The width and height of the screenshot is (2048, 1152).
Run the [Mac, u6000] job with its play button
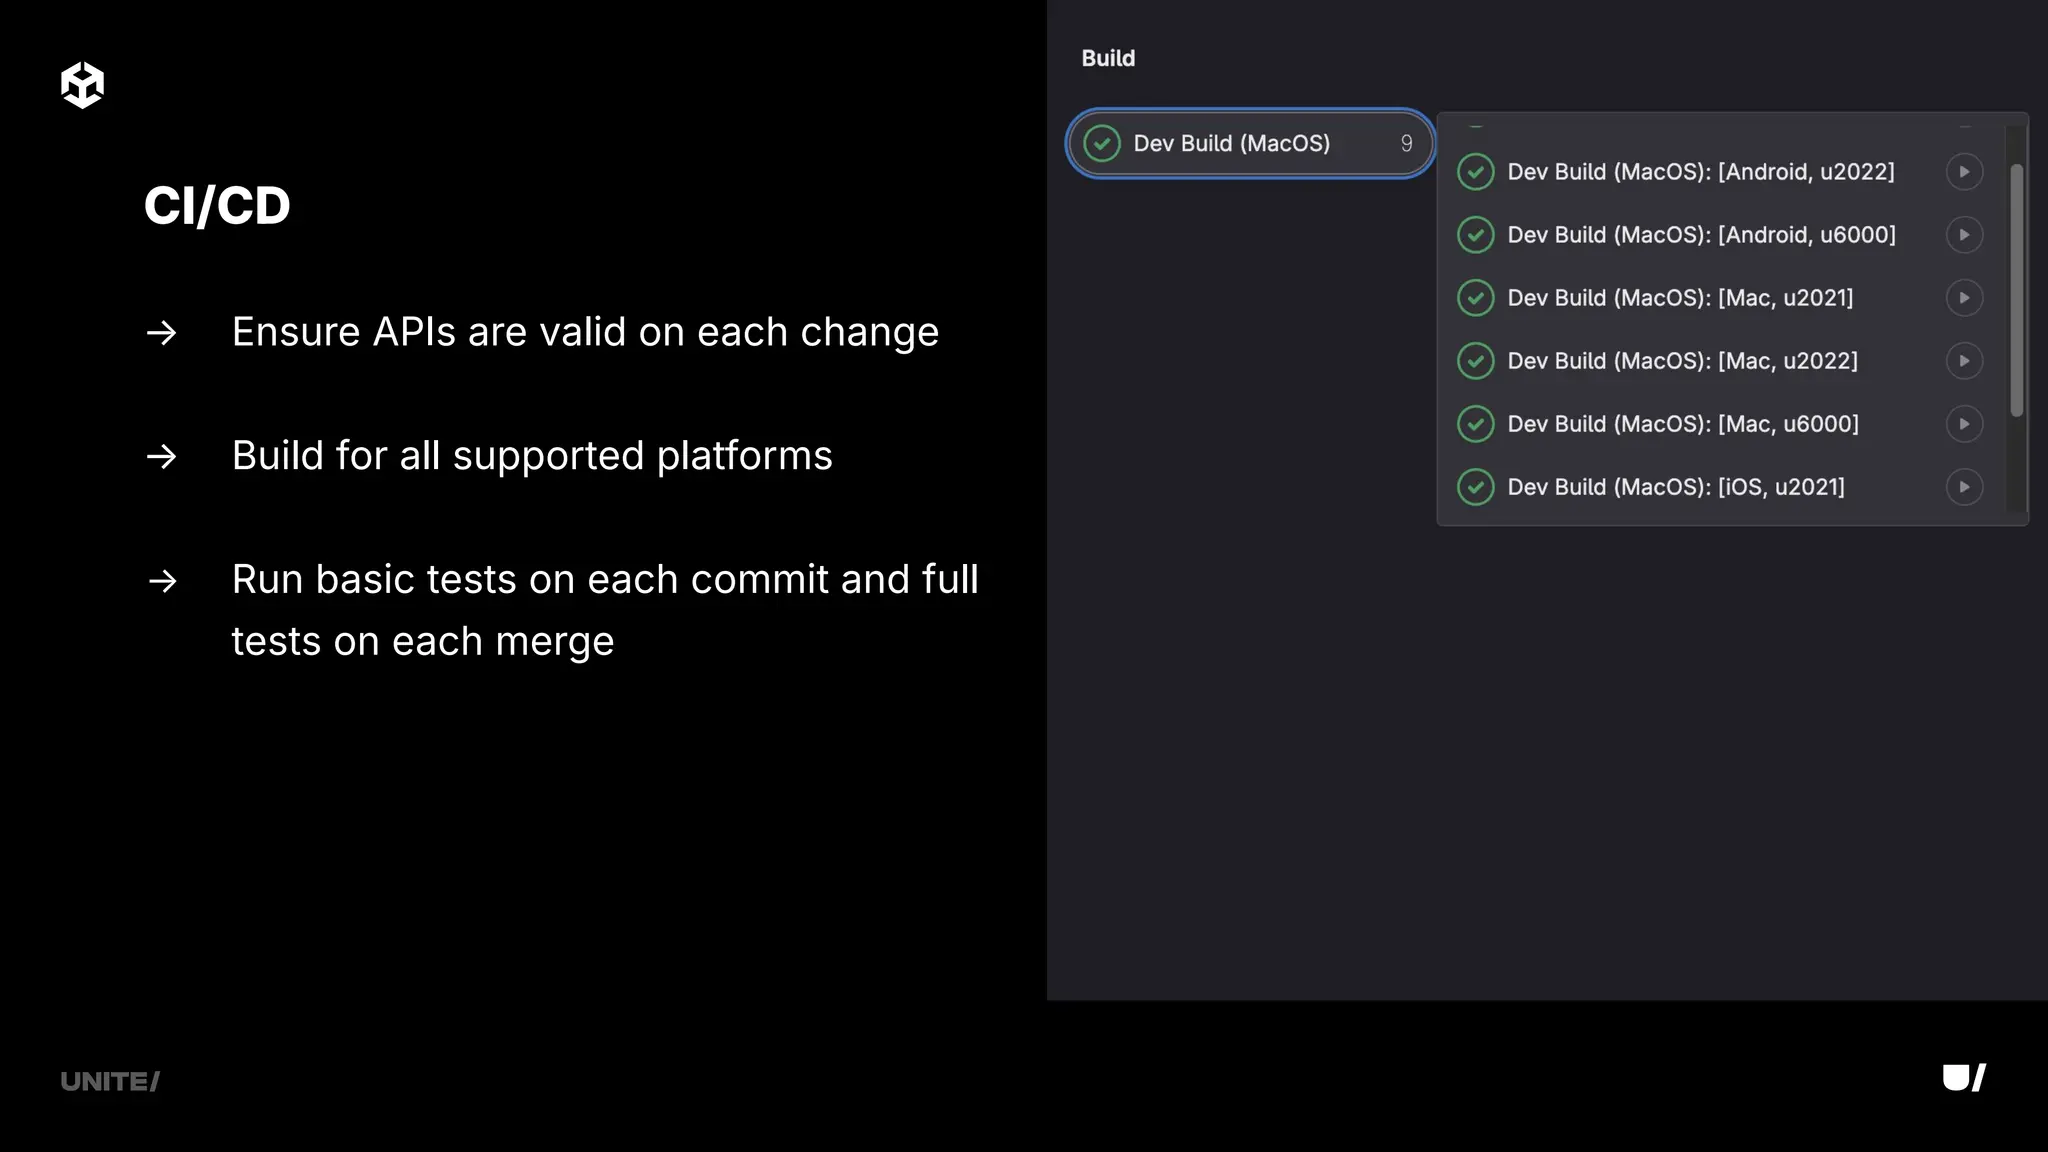[x=1964, y=424]
